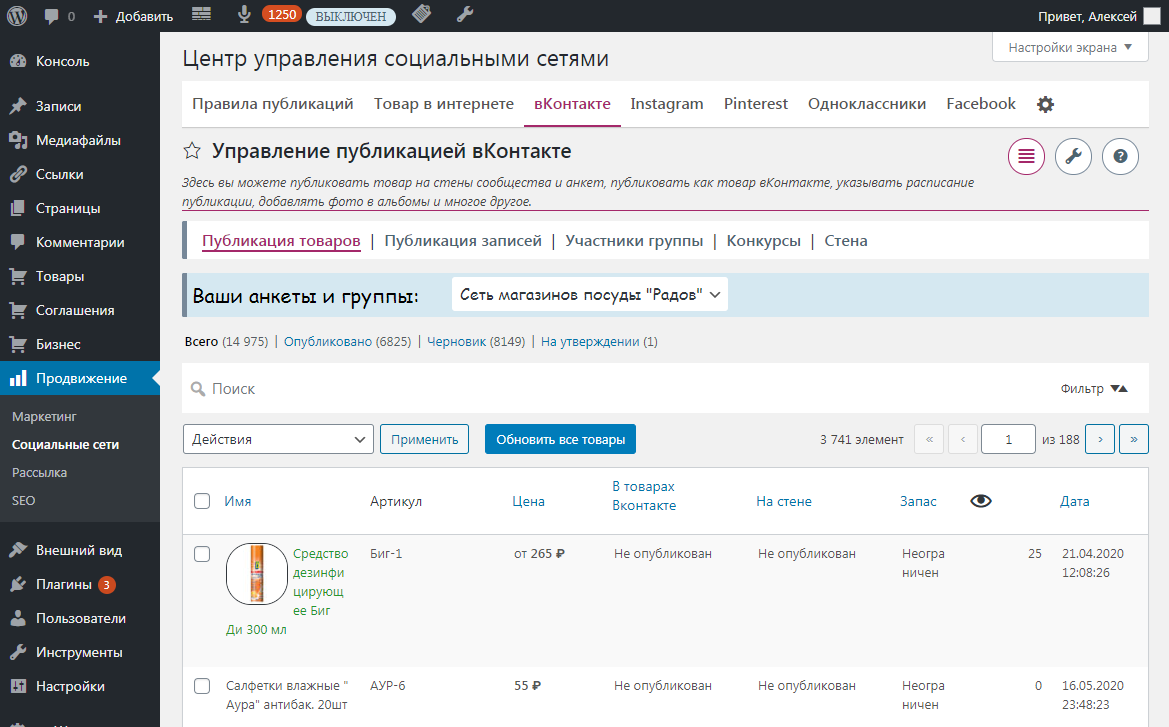Viewport: 1169px width, 727px height.
Task: Sort by Дата column header
Action: tap(1074, 501)
